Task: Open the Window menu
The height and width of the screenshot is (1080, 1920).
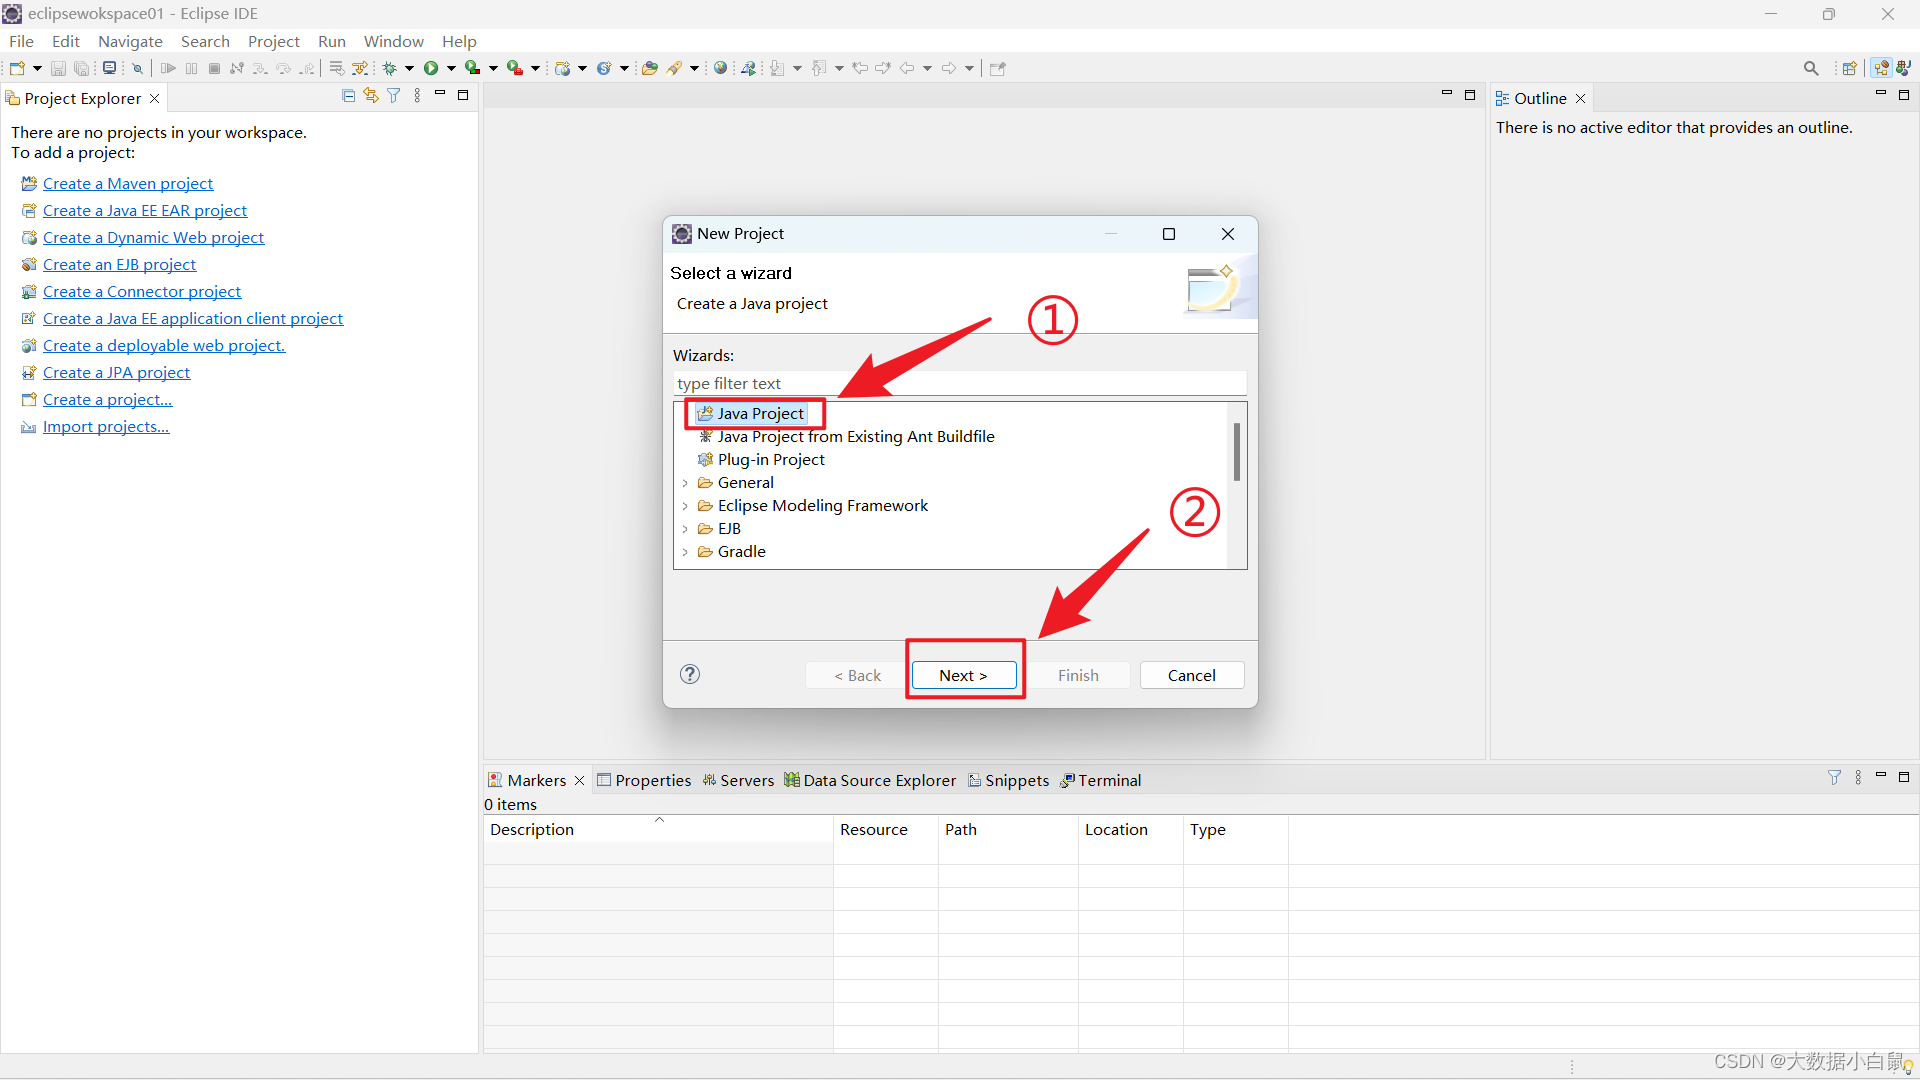Action: click(393, 41)
